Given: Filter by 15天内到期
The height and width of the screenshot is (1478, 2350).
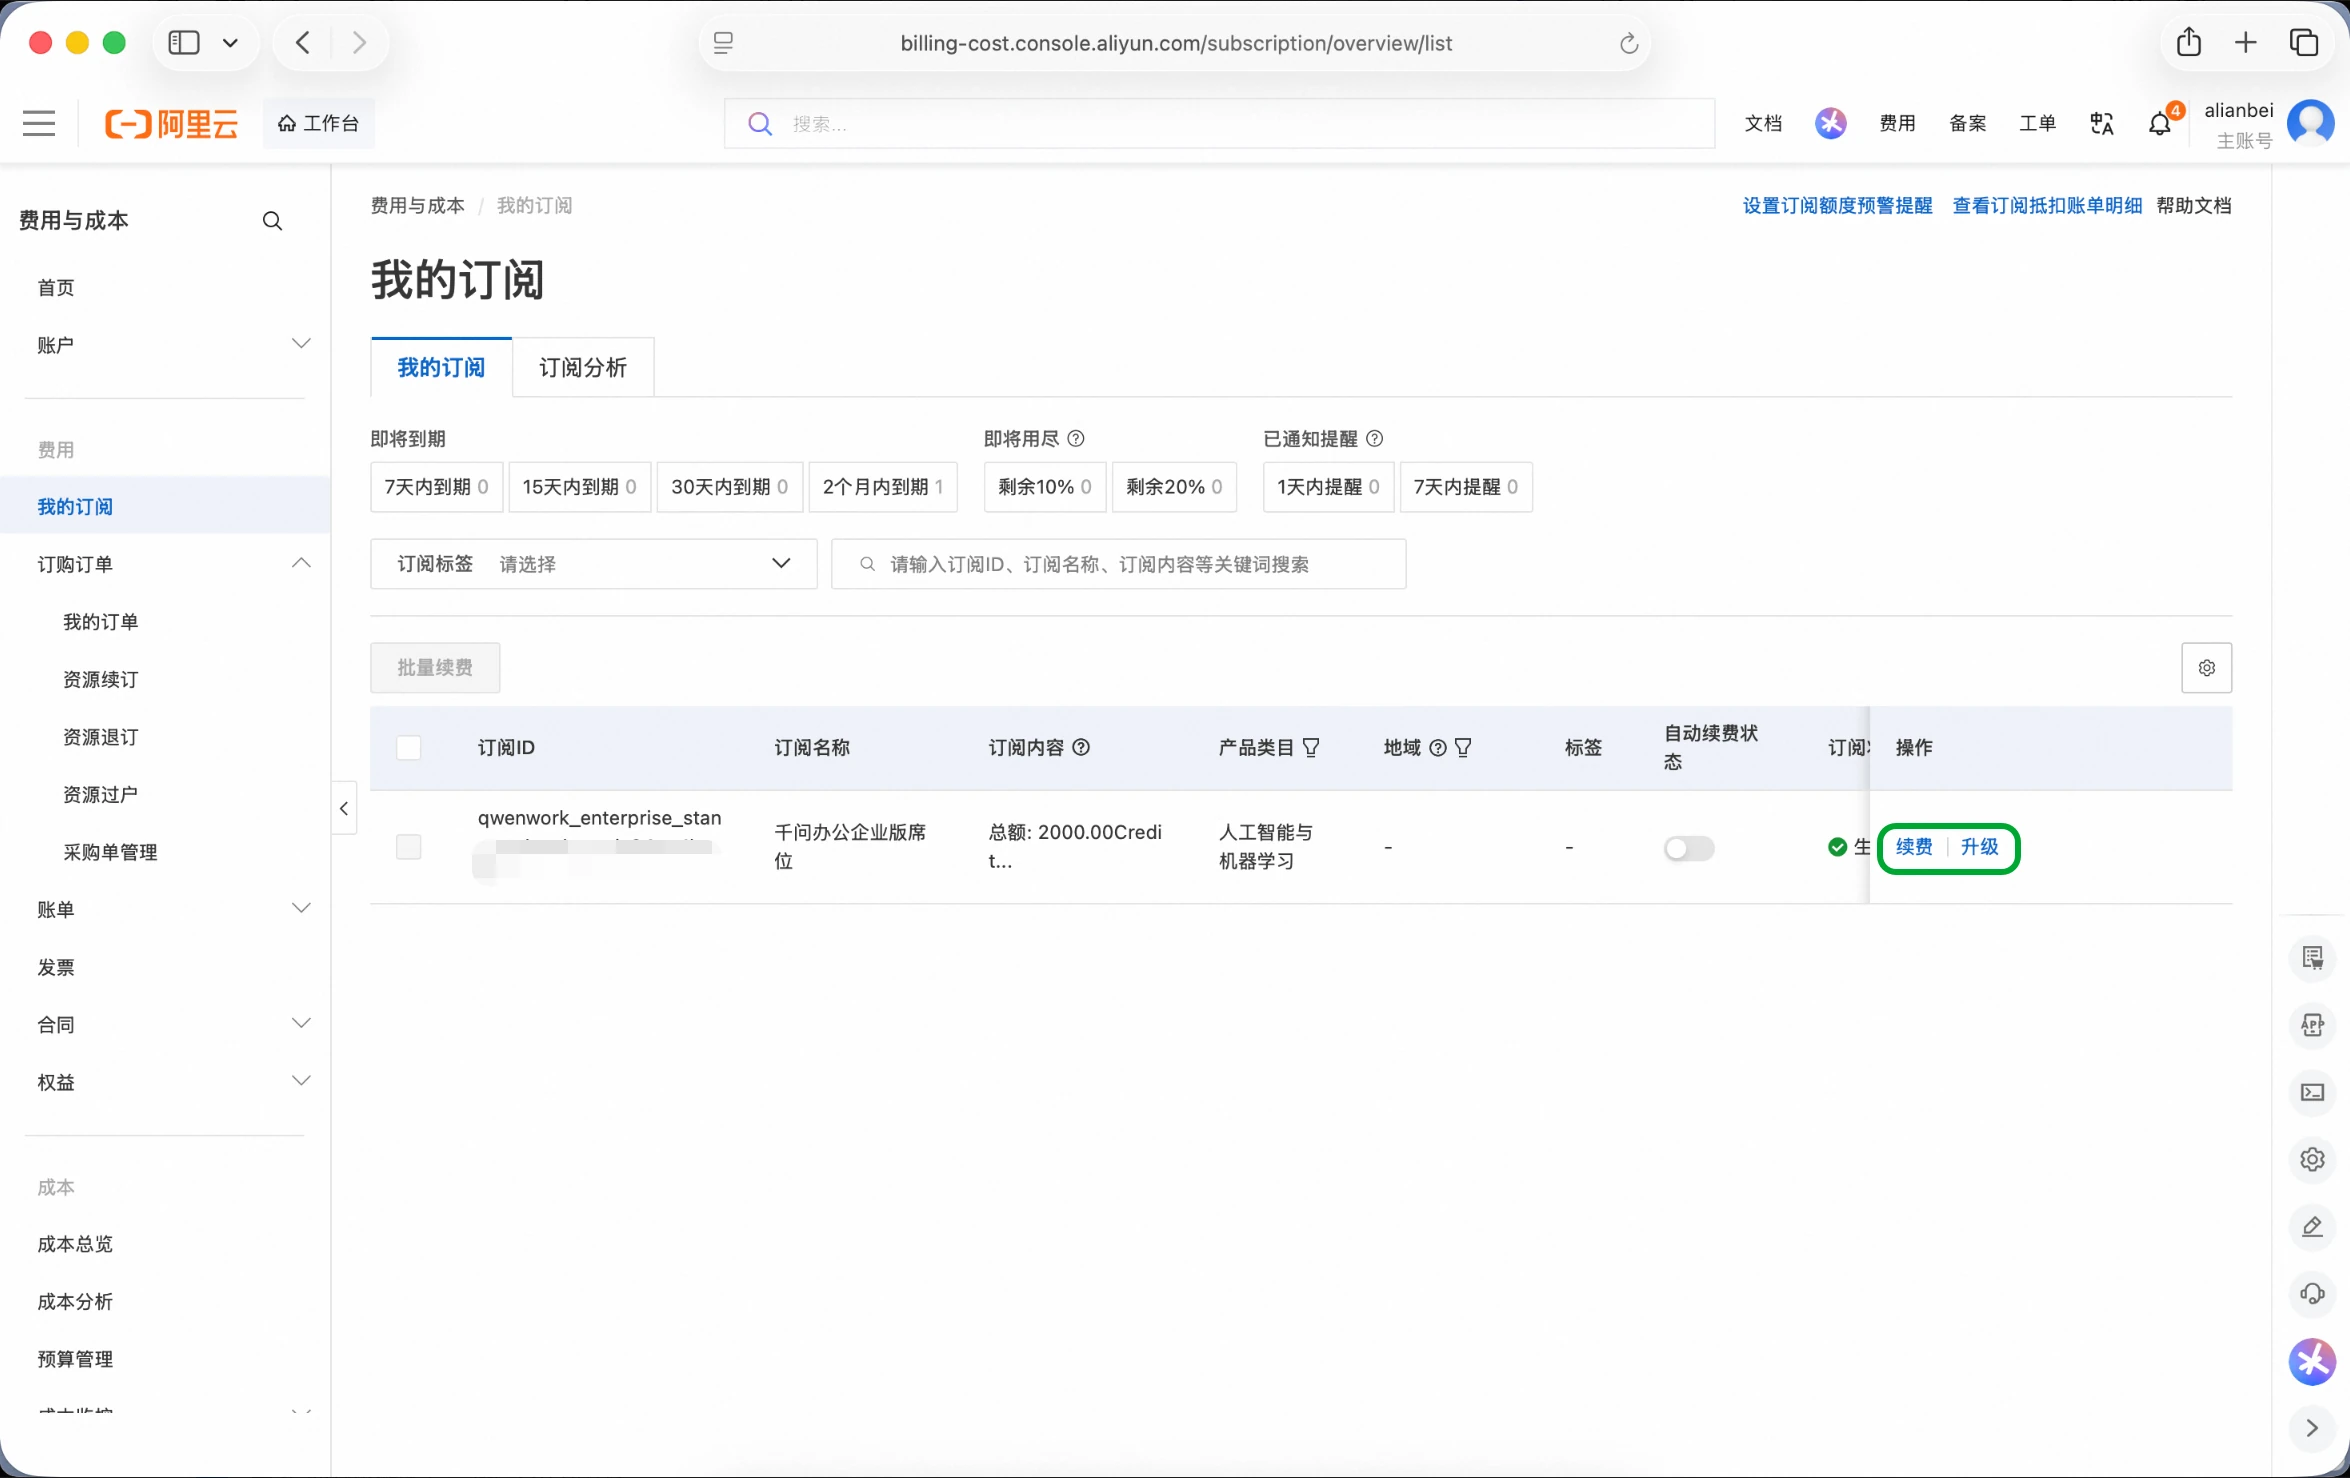Looking at the screenshot, I should 579,487.
